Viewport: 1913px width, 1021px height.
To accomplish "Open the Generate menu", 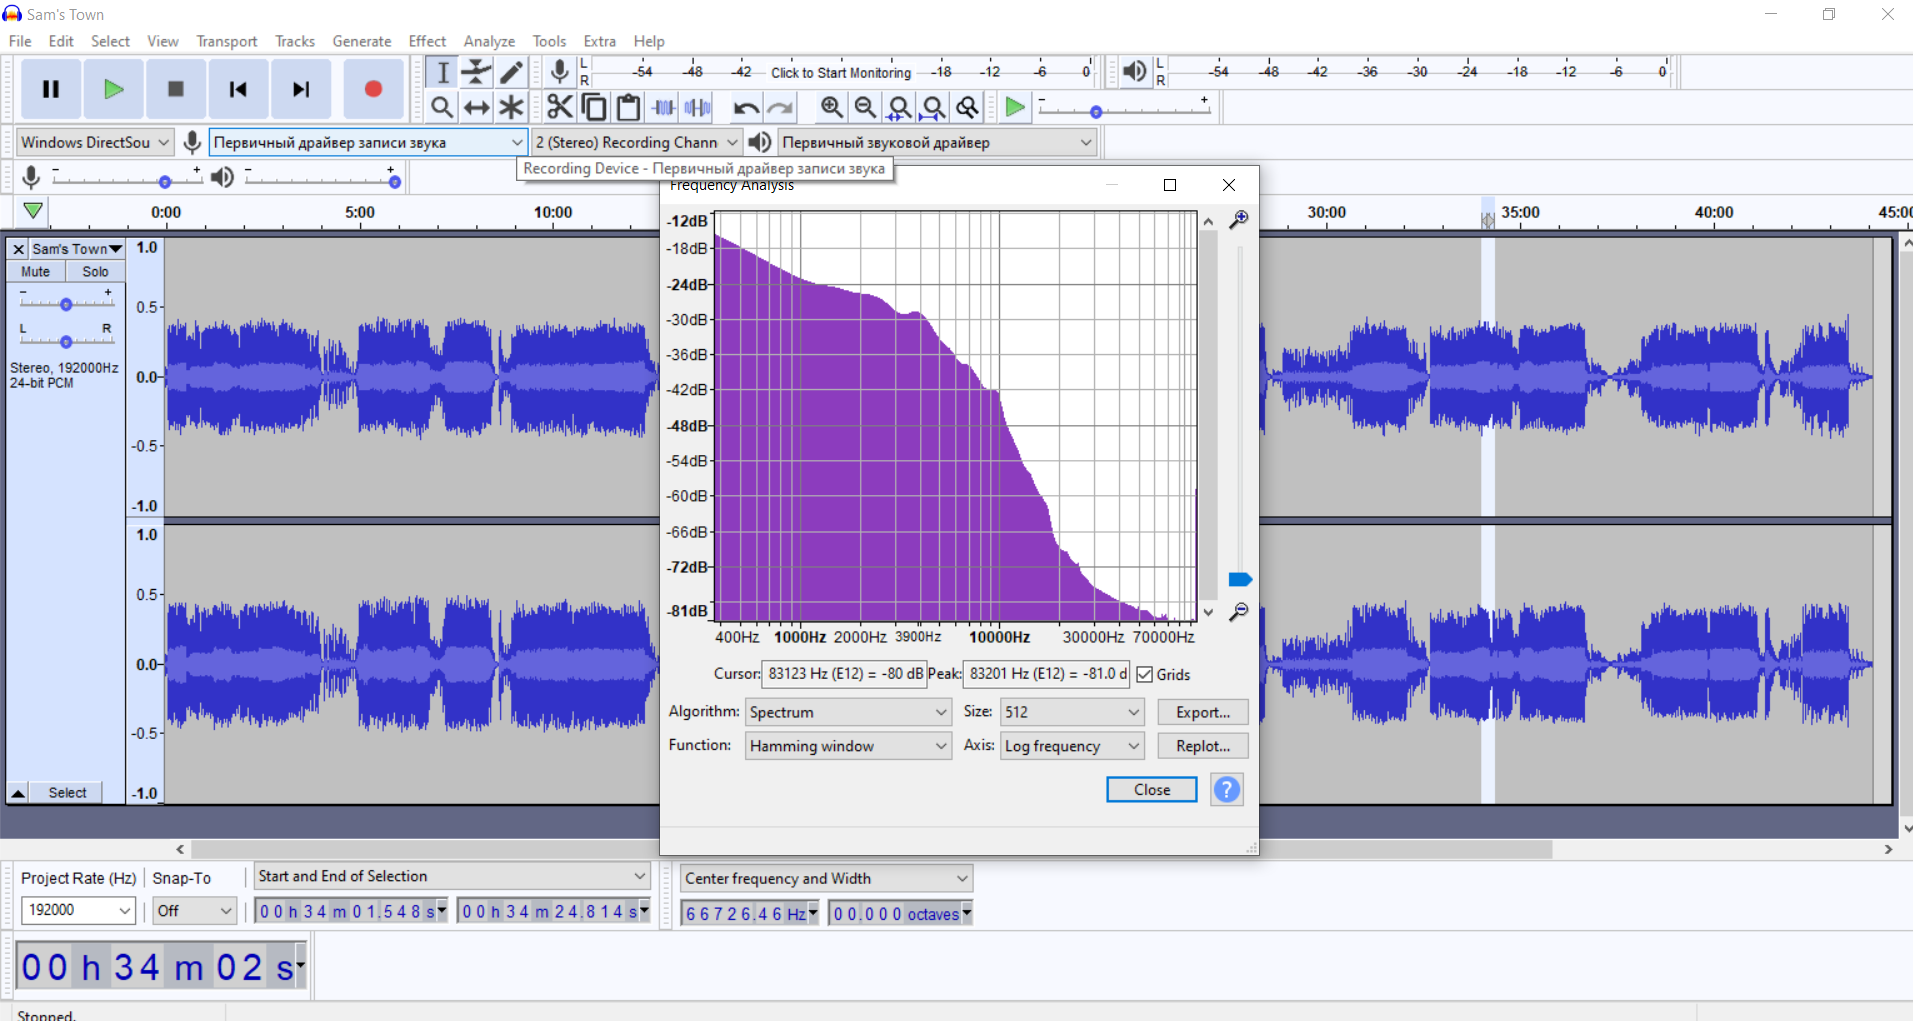I will [362, 41].
